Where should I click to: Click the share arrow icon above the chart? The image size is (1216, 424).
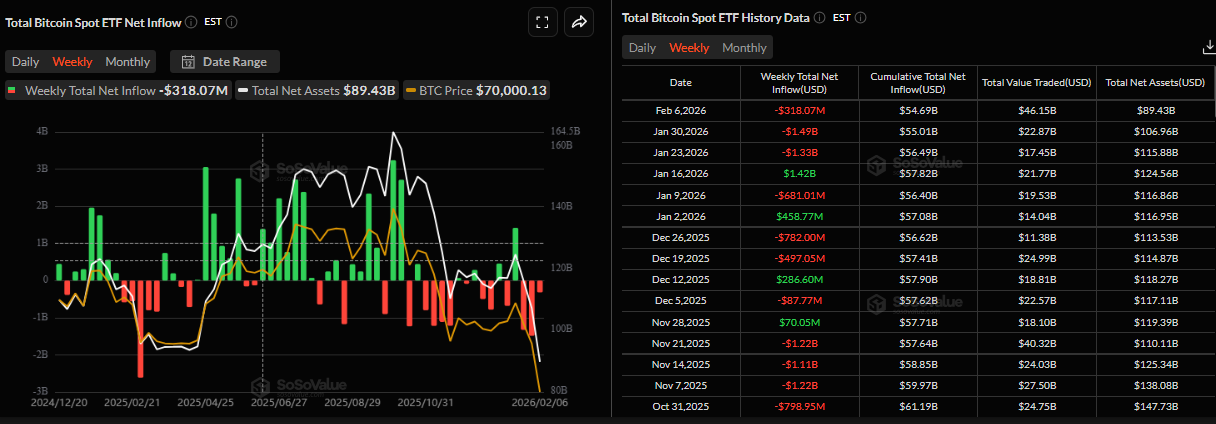pyautogui.click(x=579, y=22)
